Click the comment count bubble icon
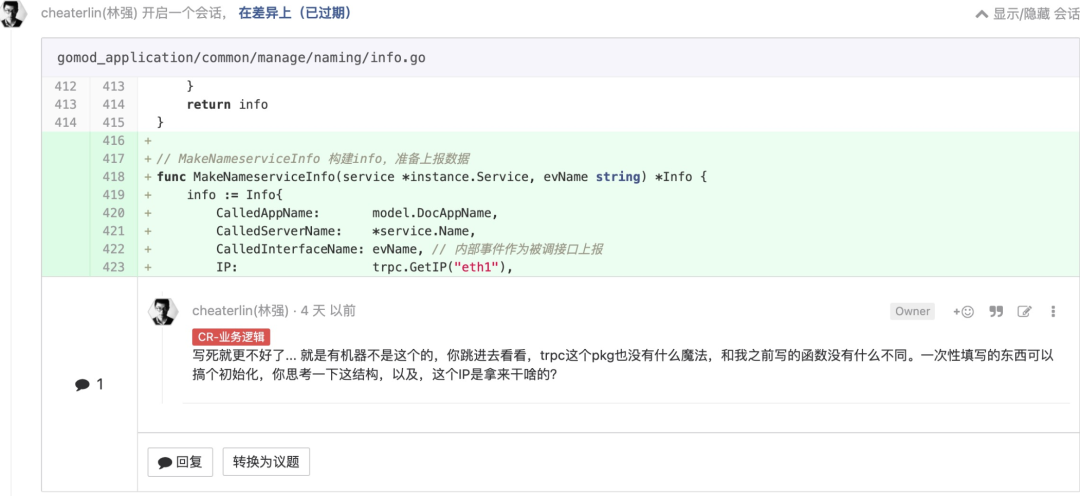The image size is (1080, 496). (82, 385)
